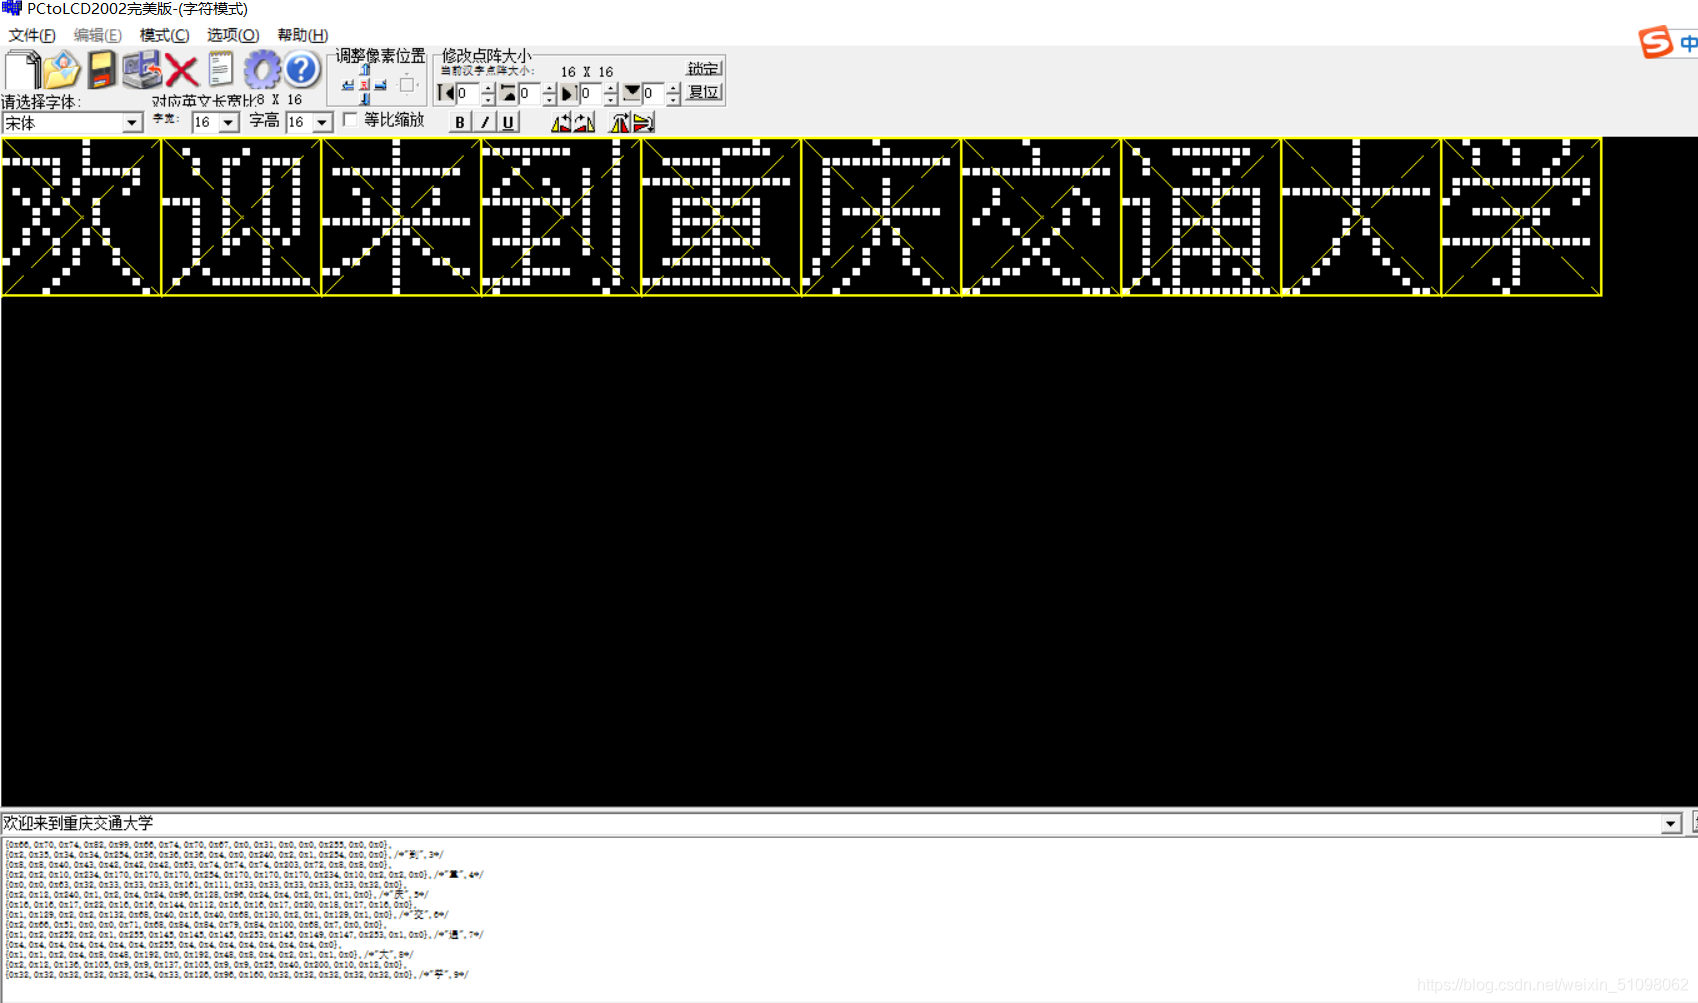Image resolution: width=1698 pixels, height=1003 pixels.
Task: Shift pixels right with the right arrow
Action: tap(380, 86)
